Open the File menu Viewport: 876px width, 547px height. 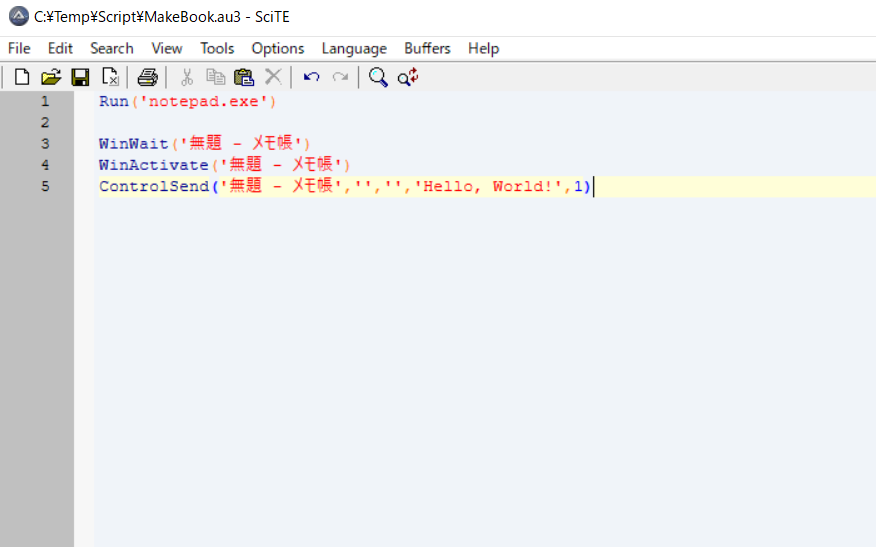19,48
